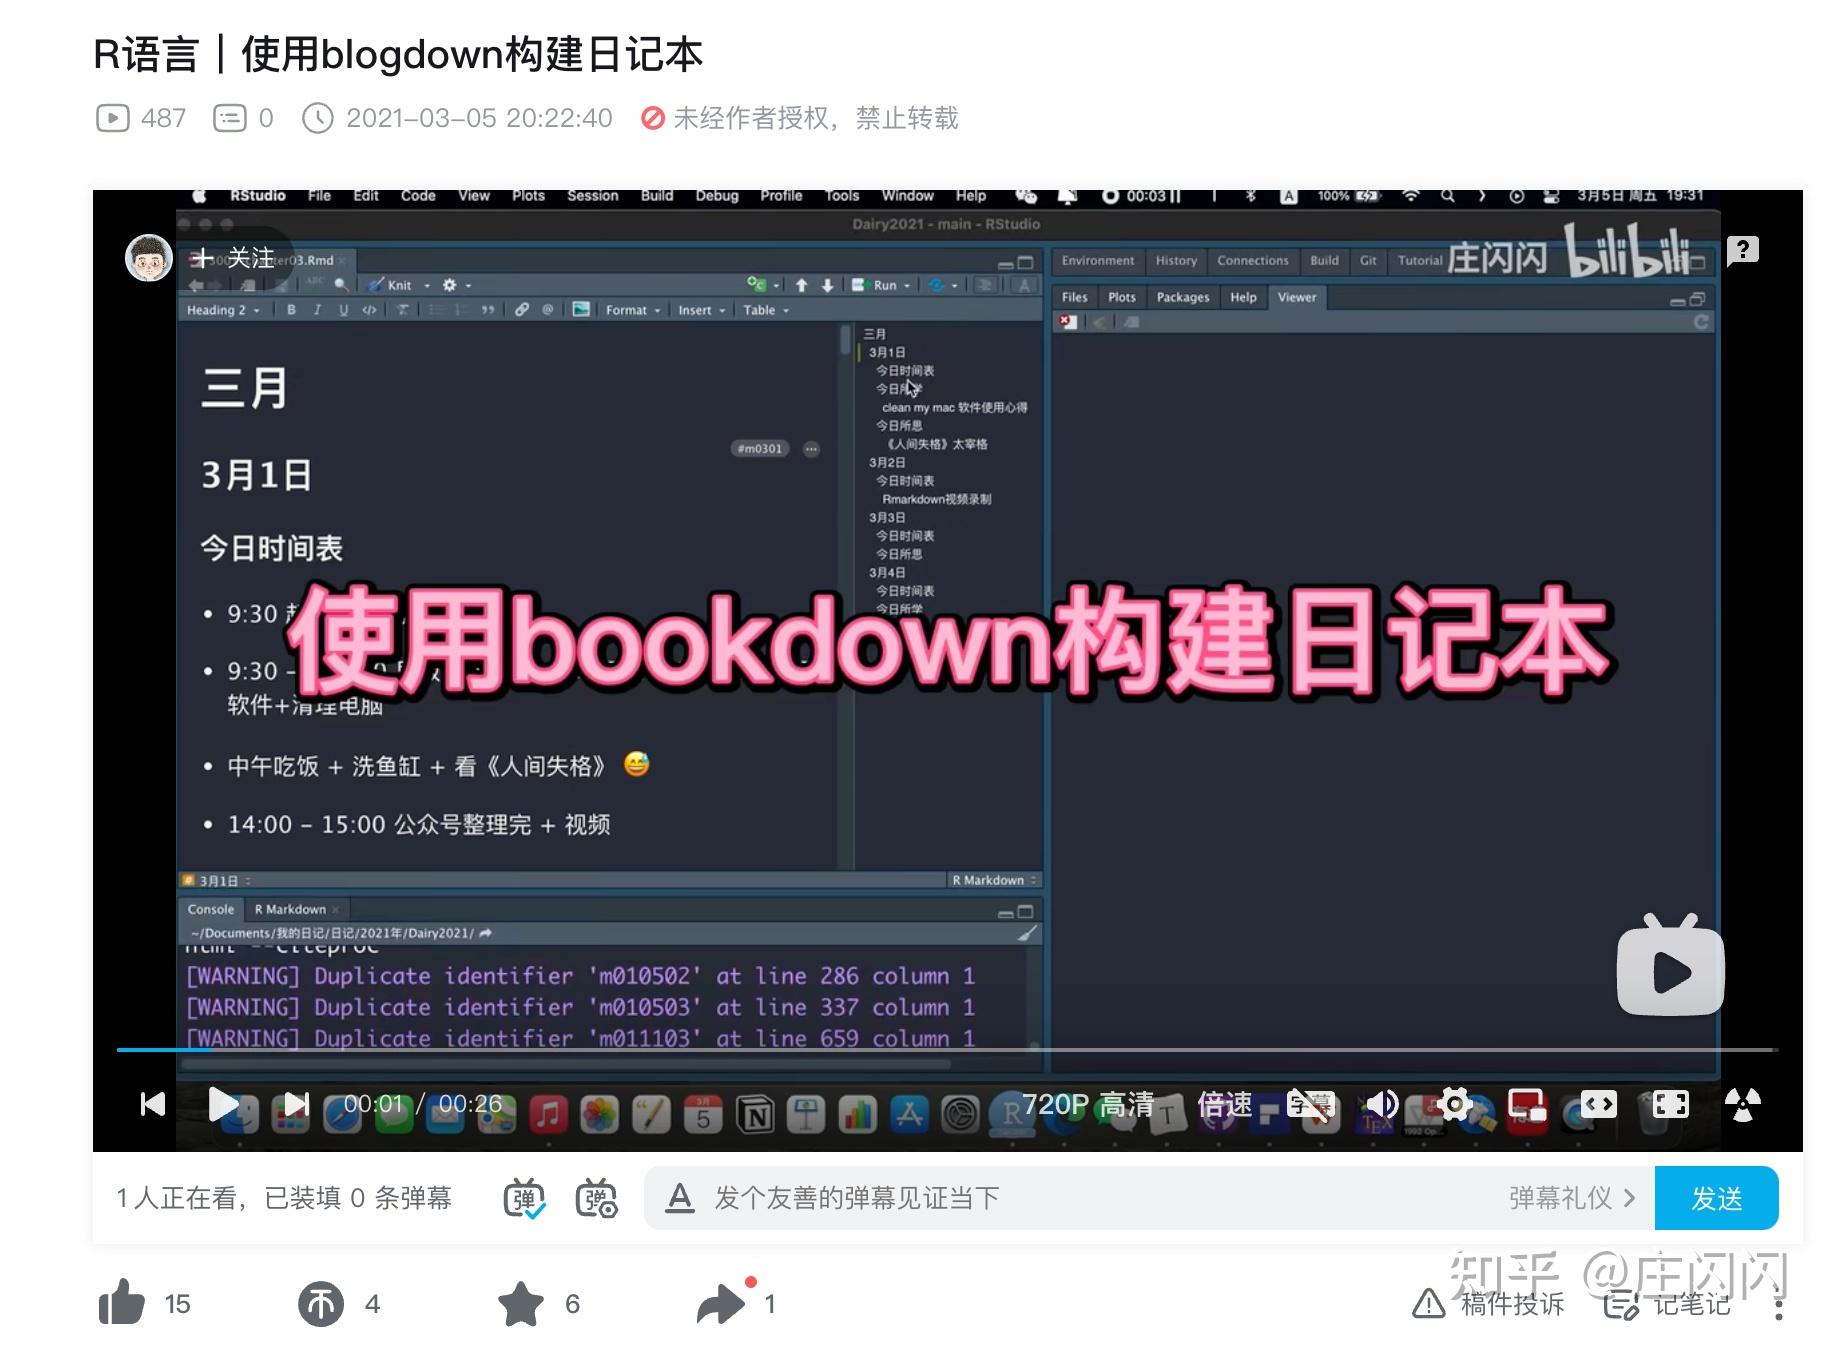Open the Session menu in the menu bar

click(x=592, y=196)
